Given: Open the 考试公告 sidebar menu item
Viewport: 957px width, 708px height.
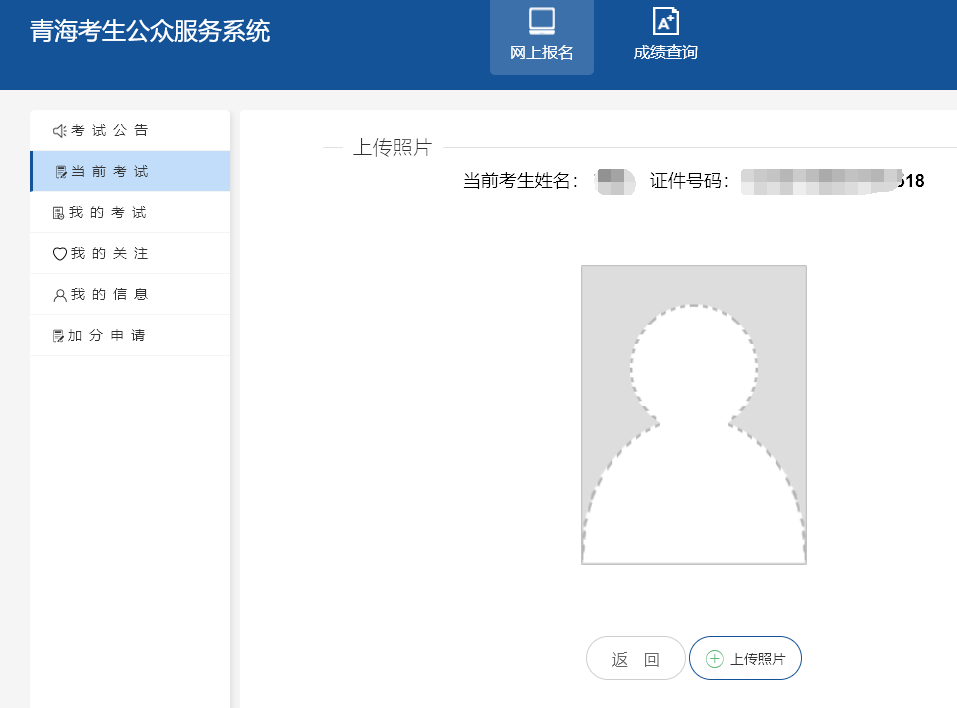Looking at the screenshot, I should pos(110,130).
